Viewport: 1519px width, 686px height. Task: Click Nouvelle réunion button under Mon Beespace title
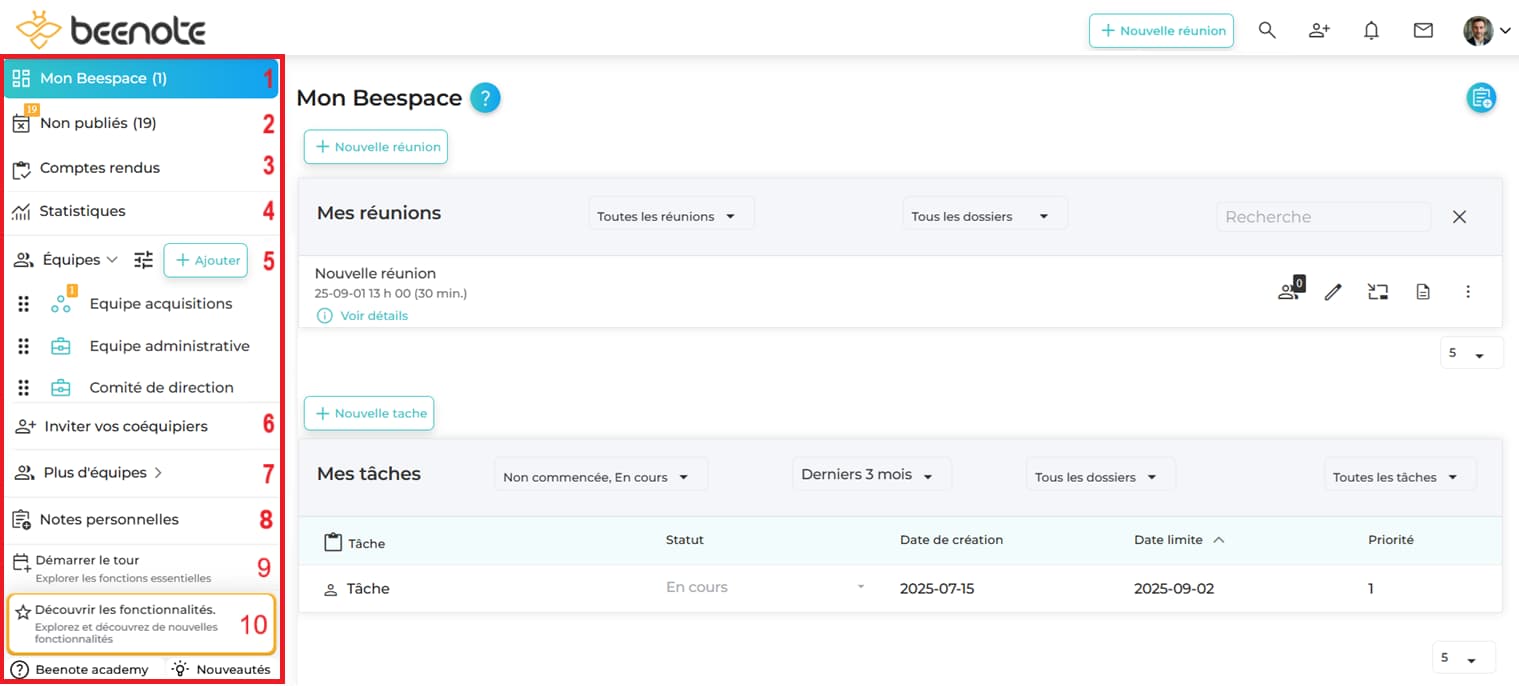coord(376,147)
